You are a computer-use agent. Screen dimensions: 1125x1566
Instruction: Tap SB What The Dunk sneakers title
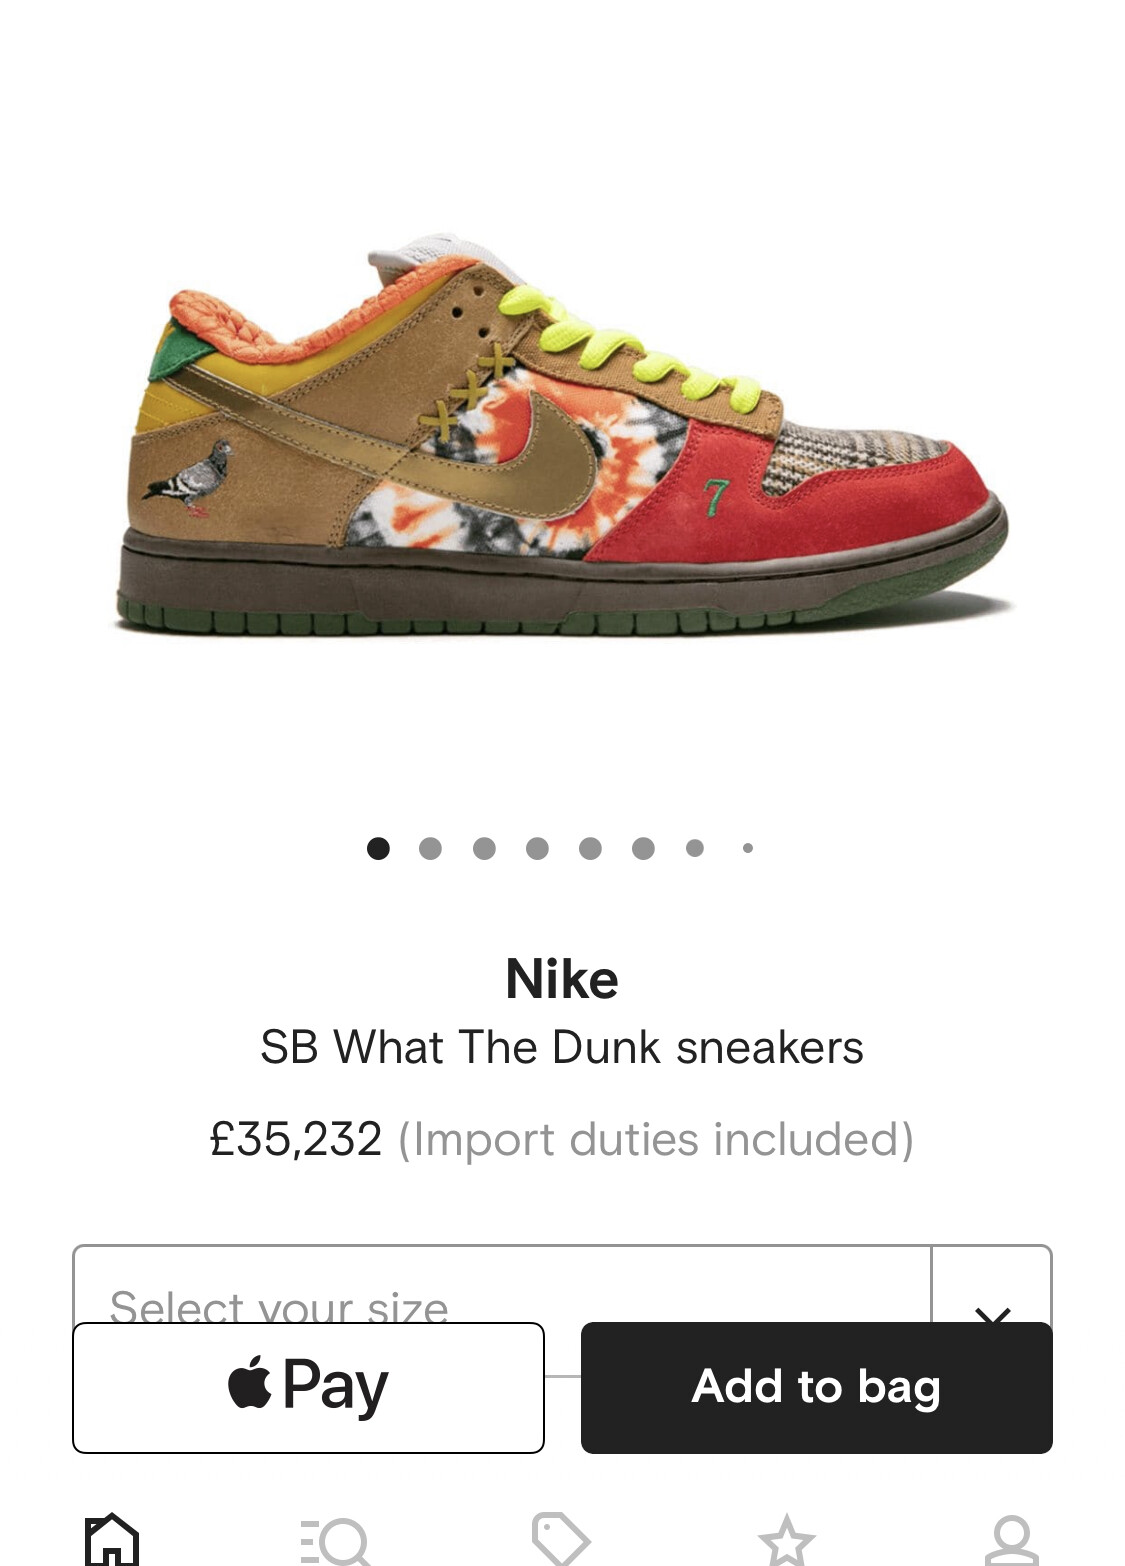coord(562,1048)
